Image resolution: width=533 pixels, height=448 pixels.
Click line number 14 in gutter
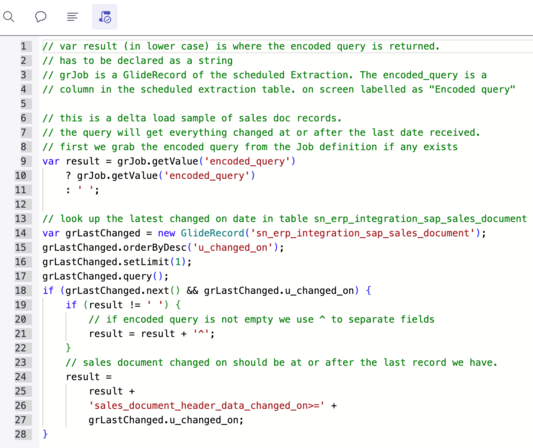click(21, 233)
